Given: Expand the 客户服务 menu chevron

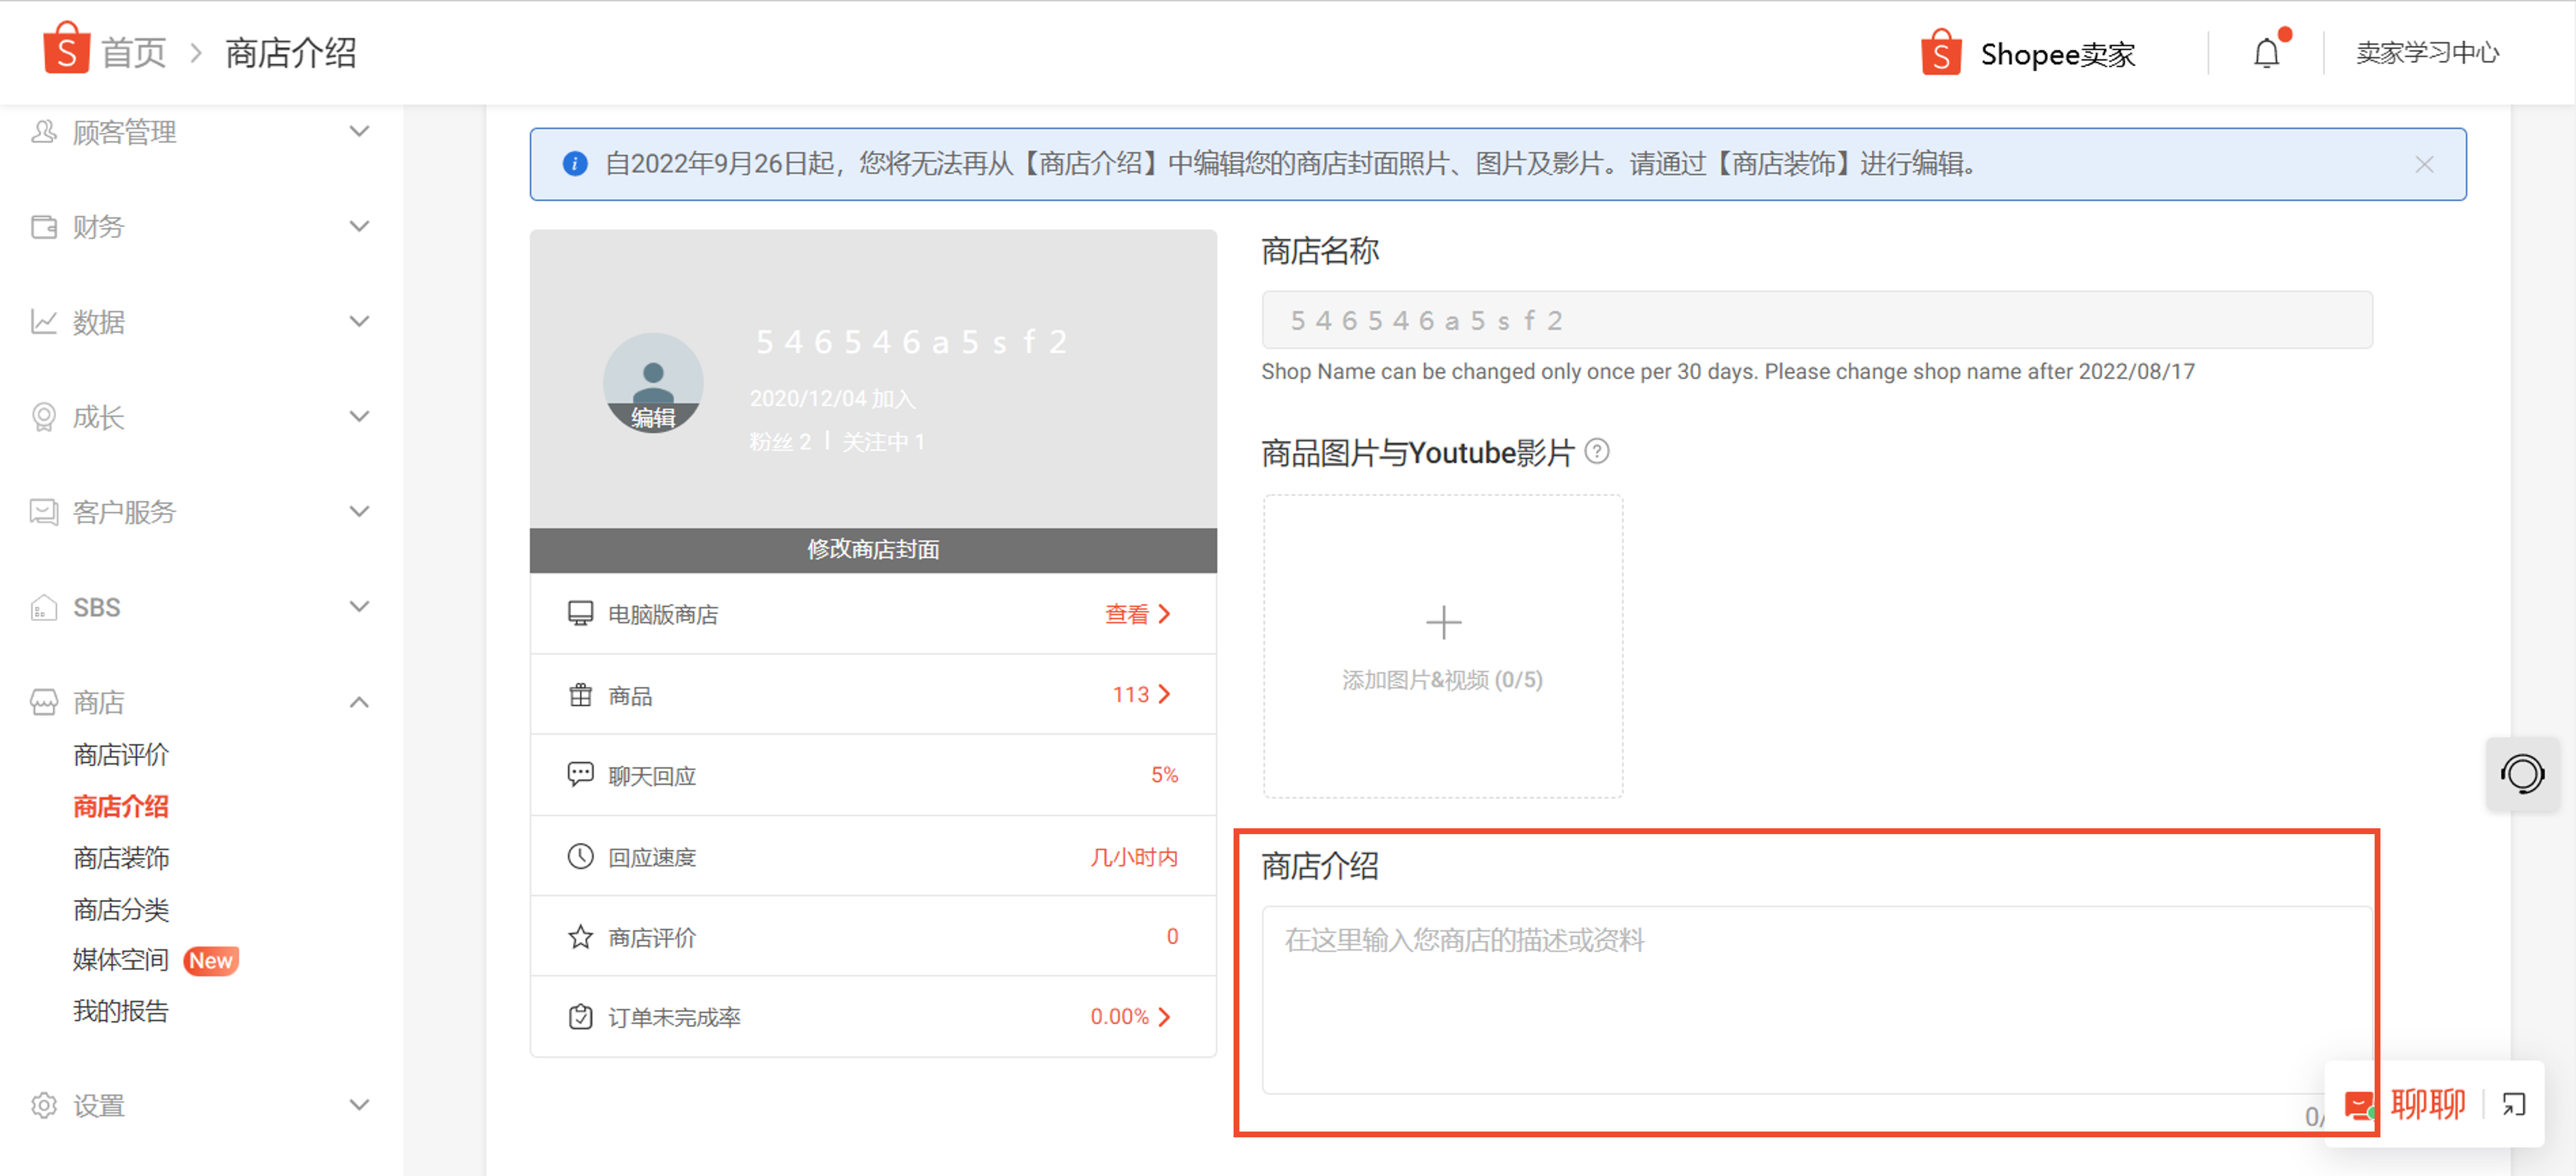Looking at the screenshot, I should pyautogui.click(x=359, y=512).
